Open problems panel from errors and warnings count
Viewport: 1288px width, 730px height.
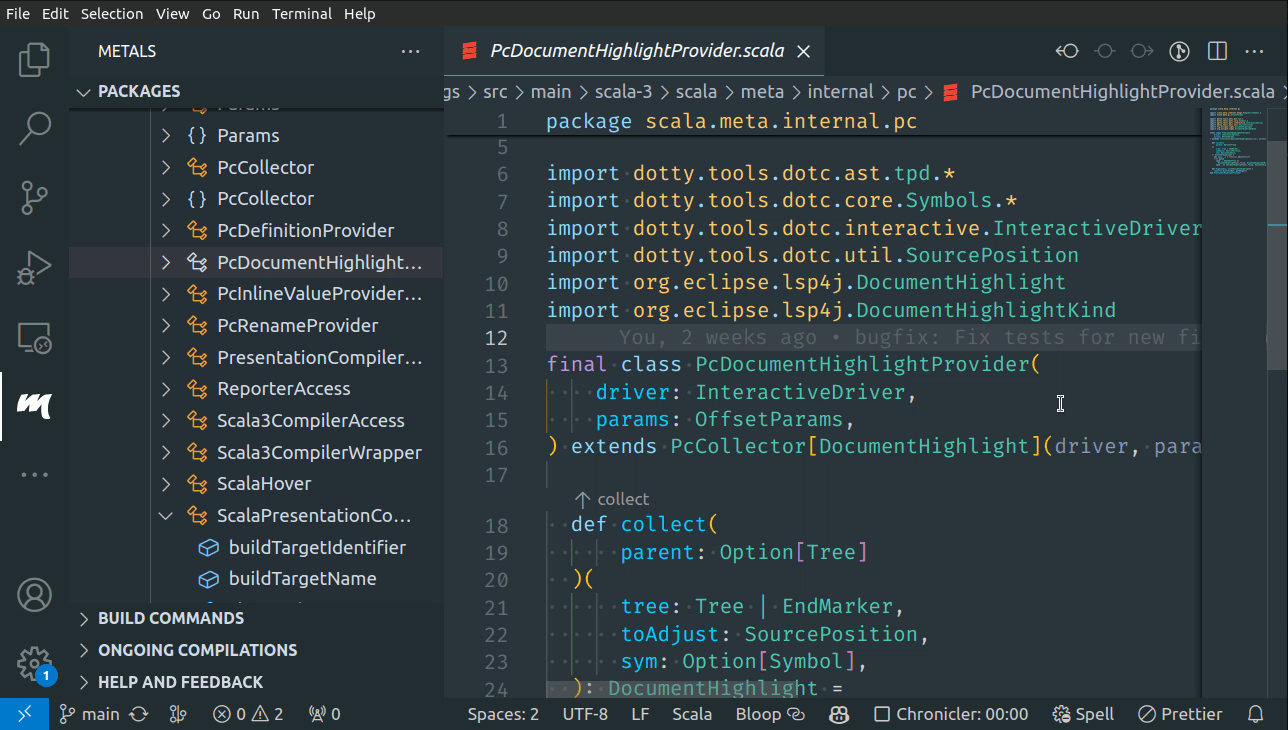(248, 714)
